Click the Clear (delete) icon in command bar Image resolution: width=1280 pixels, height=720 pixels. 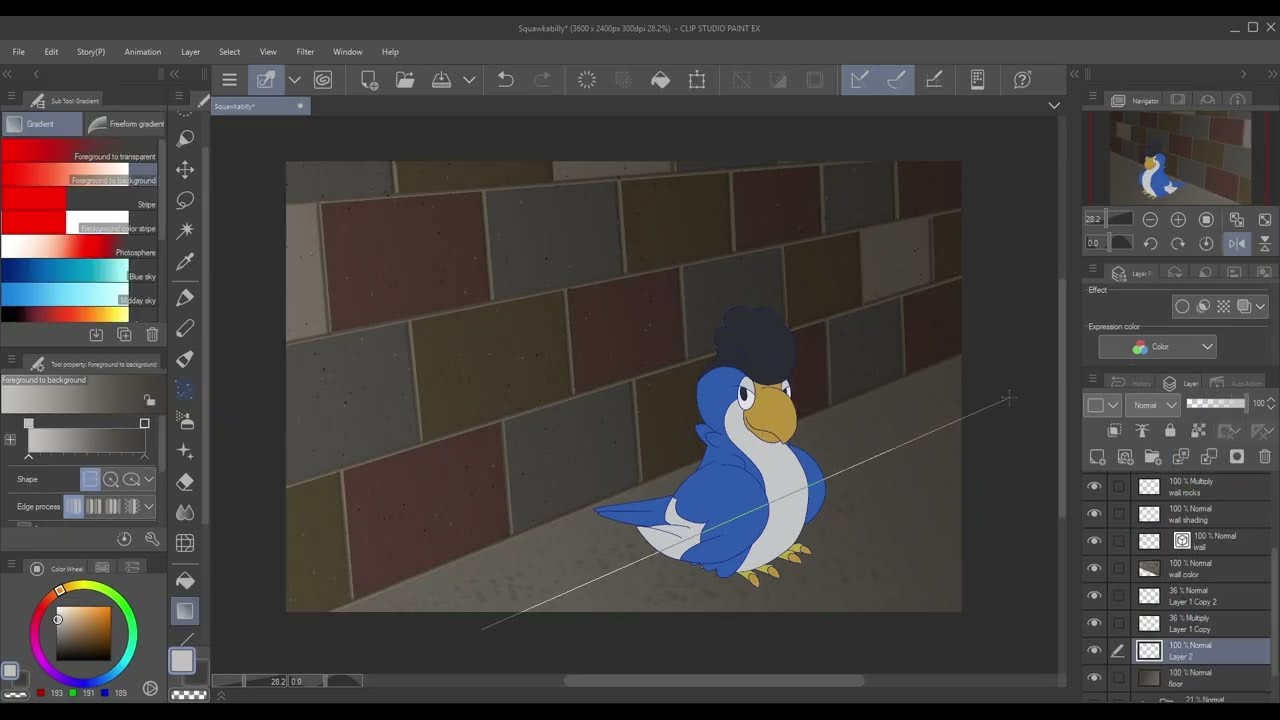click(587, 80)
